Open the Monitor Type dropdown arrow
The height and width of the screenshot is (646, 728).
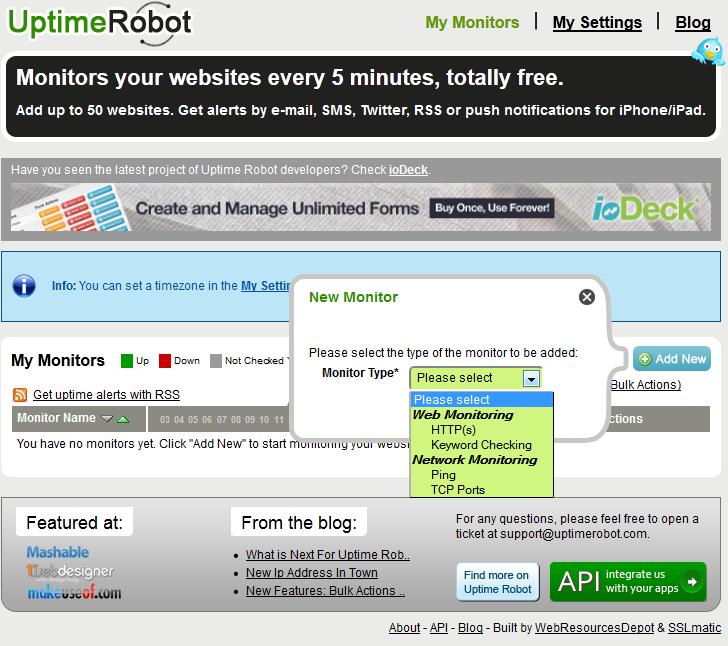(531, 378)
